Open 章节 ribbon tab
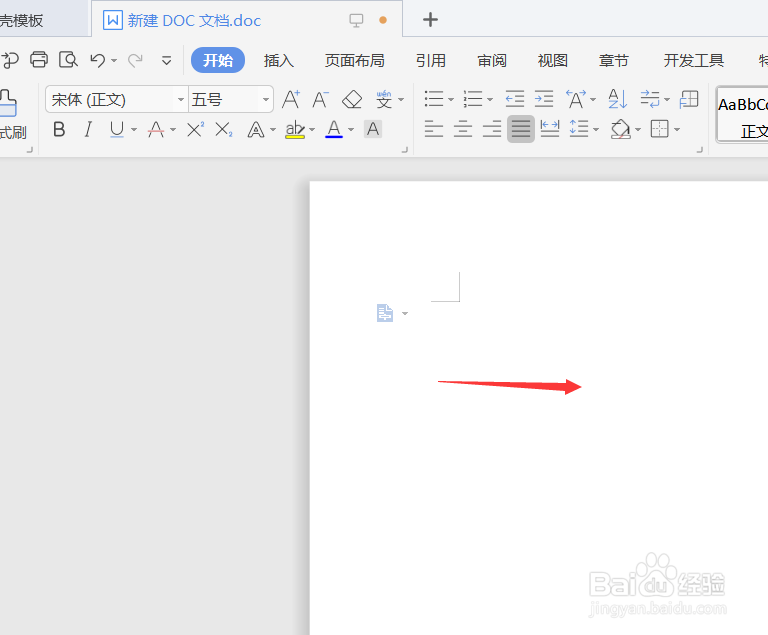The image size is (768, 635). click(614, 60)
